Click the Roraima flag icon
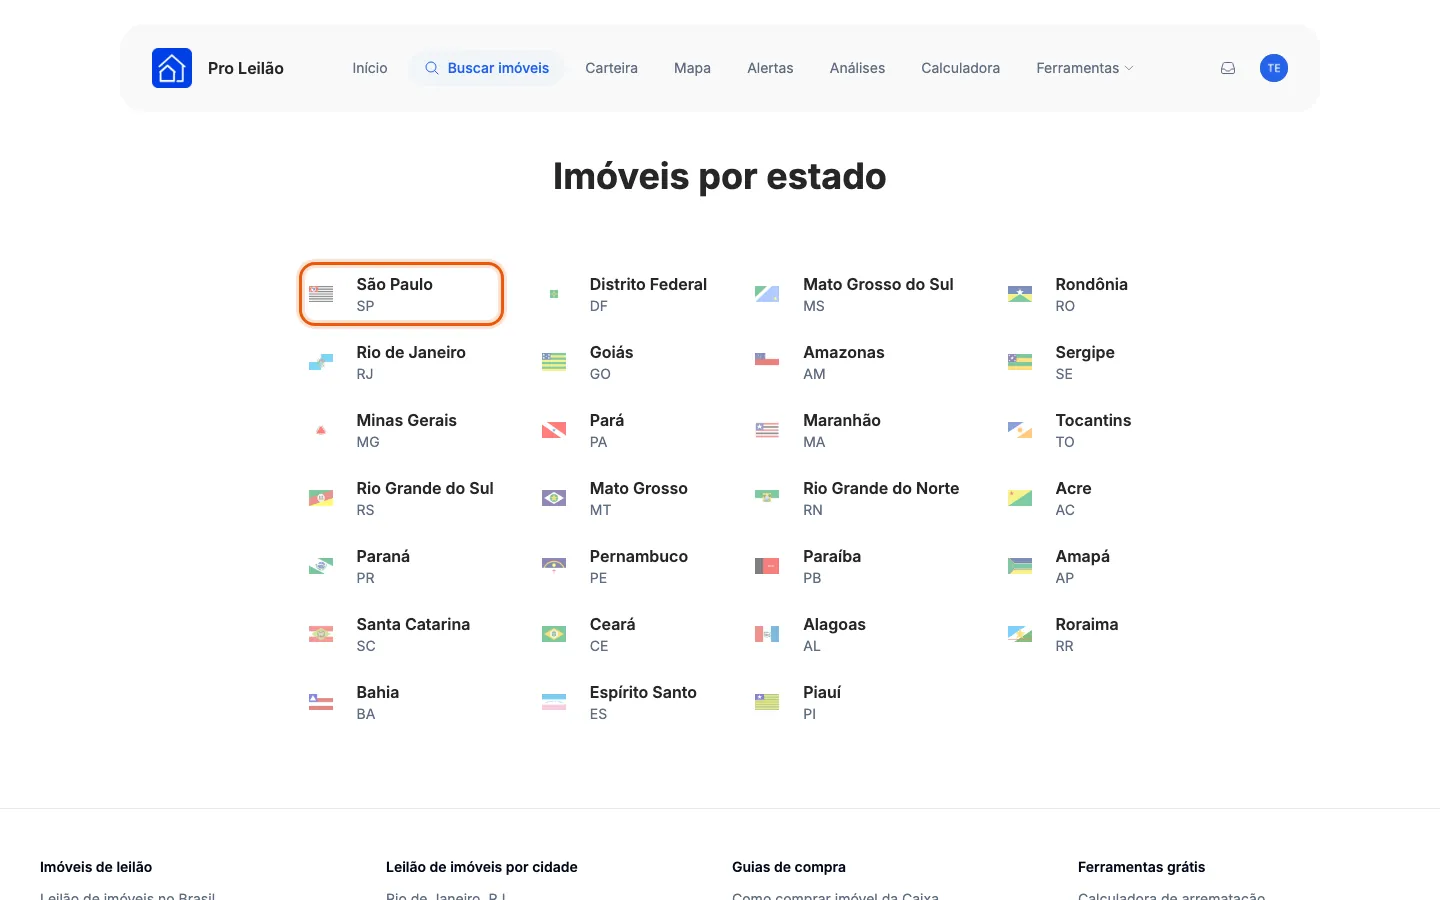 click(1020, 634)
